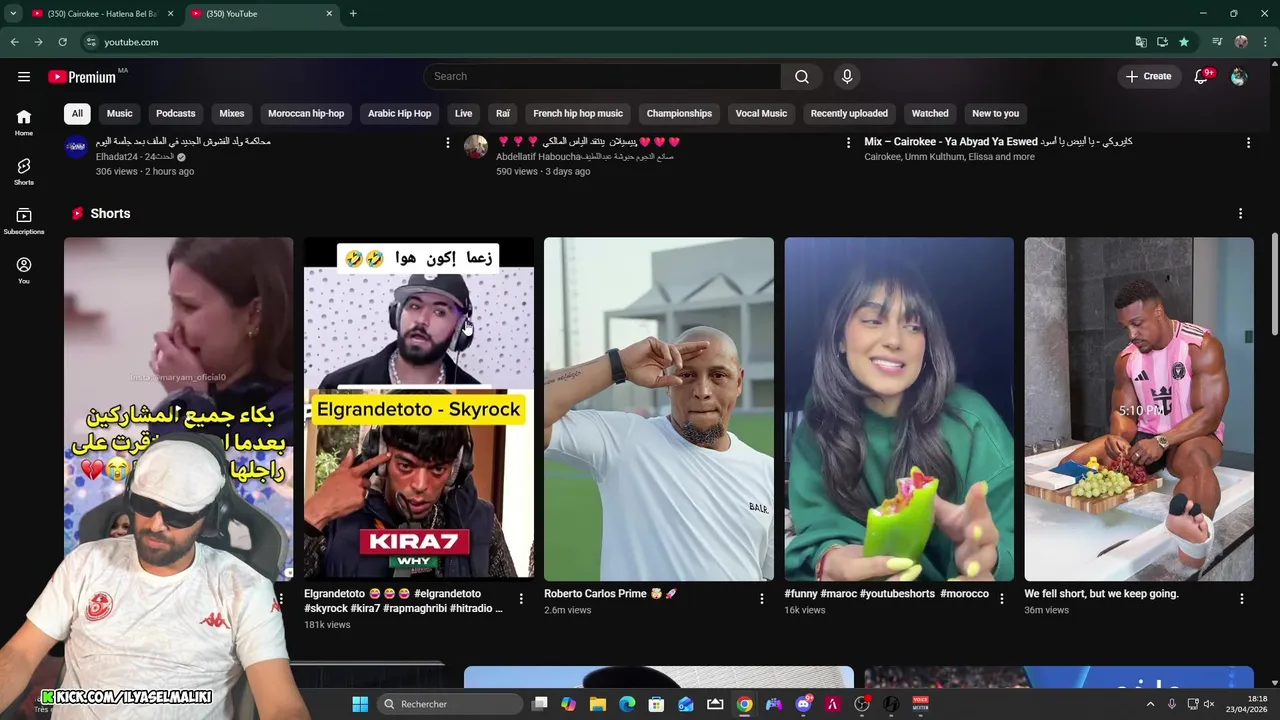Open options for Elgrandetoto short
The height and width of the screenshot is (720, 1280).
pyautogui.click(x=521, y=599)
